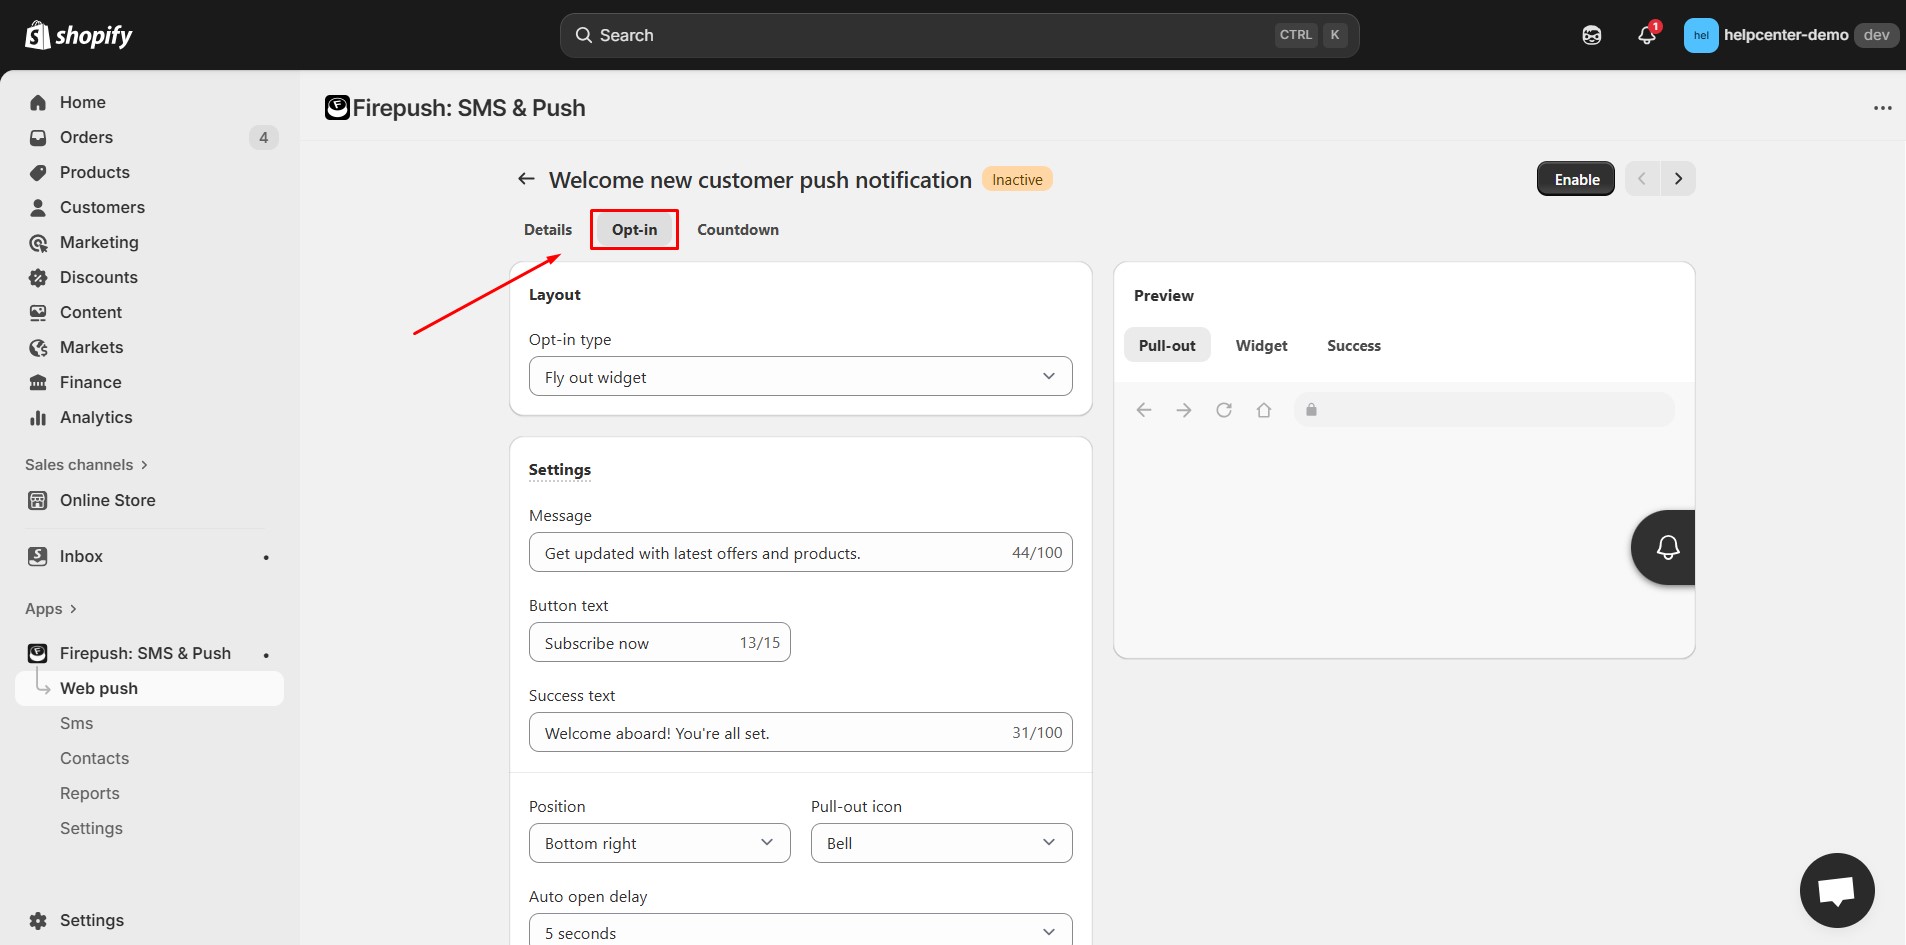Open the live chat bubble icon
This screenshot has height=945, width=1906.
pos(1836,889)
